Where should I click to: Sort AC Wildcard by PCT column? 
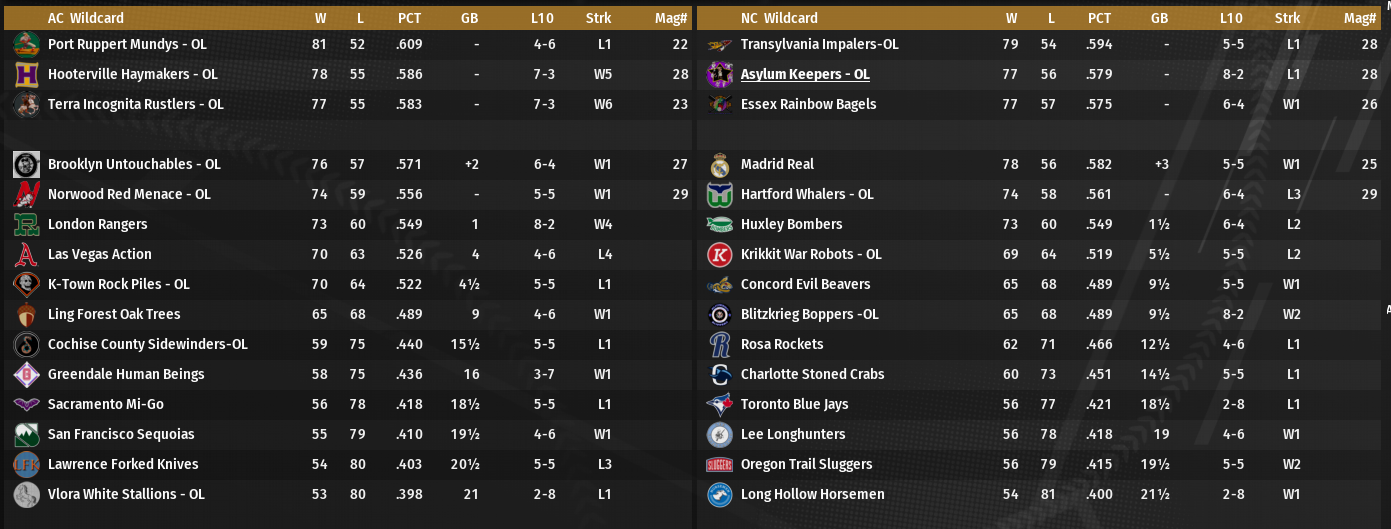[409, 18]
